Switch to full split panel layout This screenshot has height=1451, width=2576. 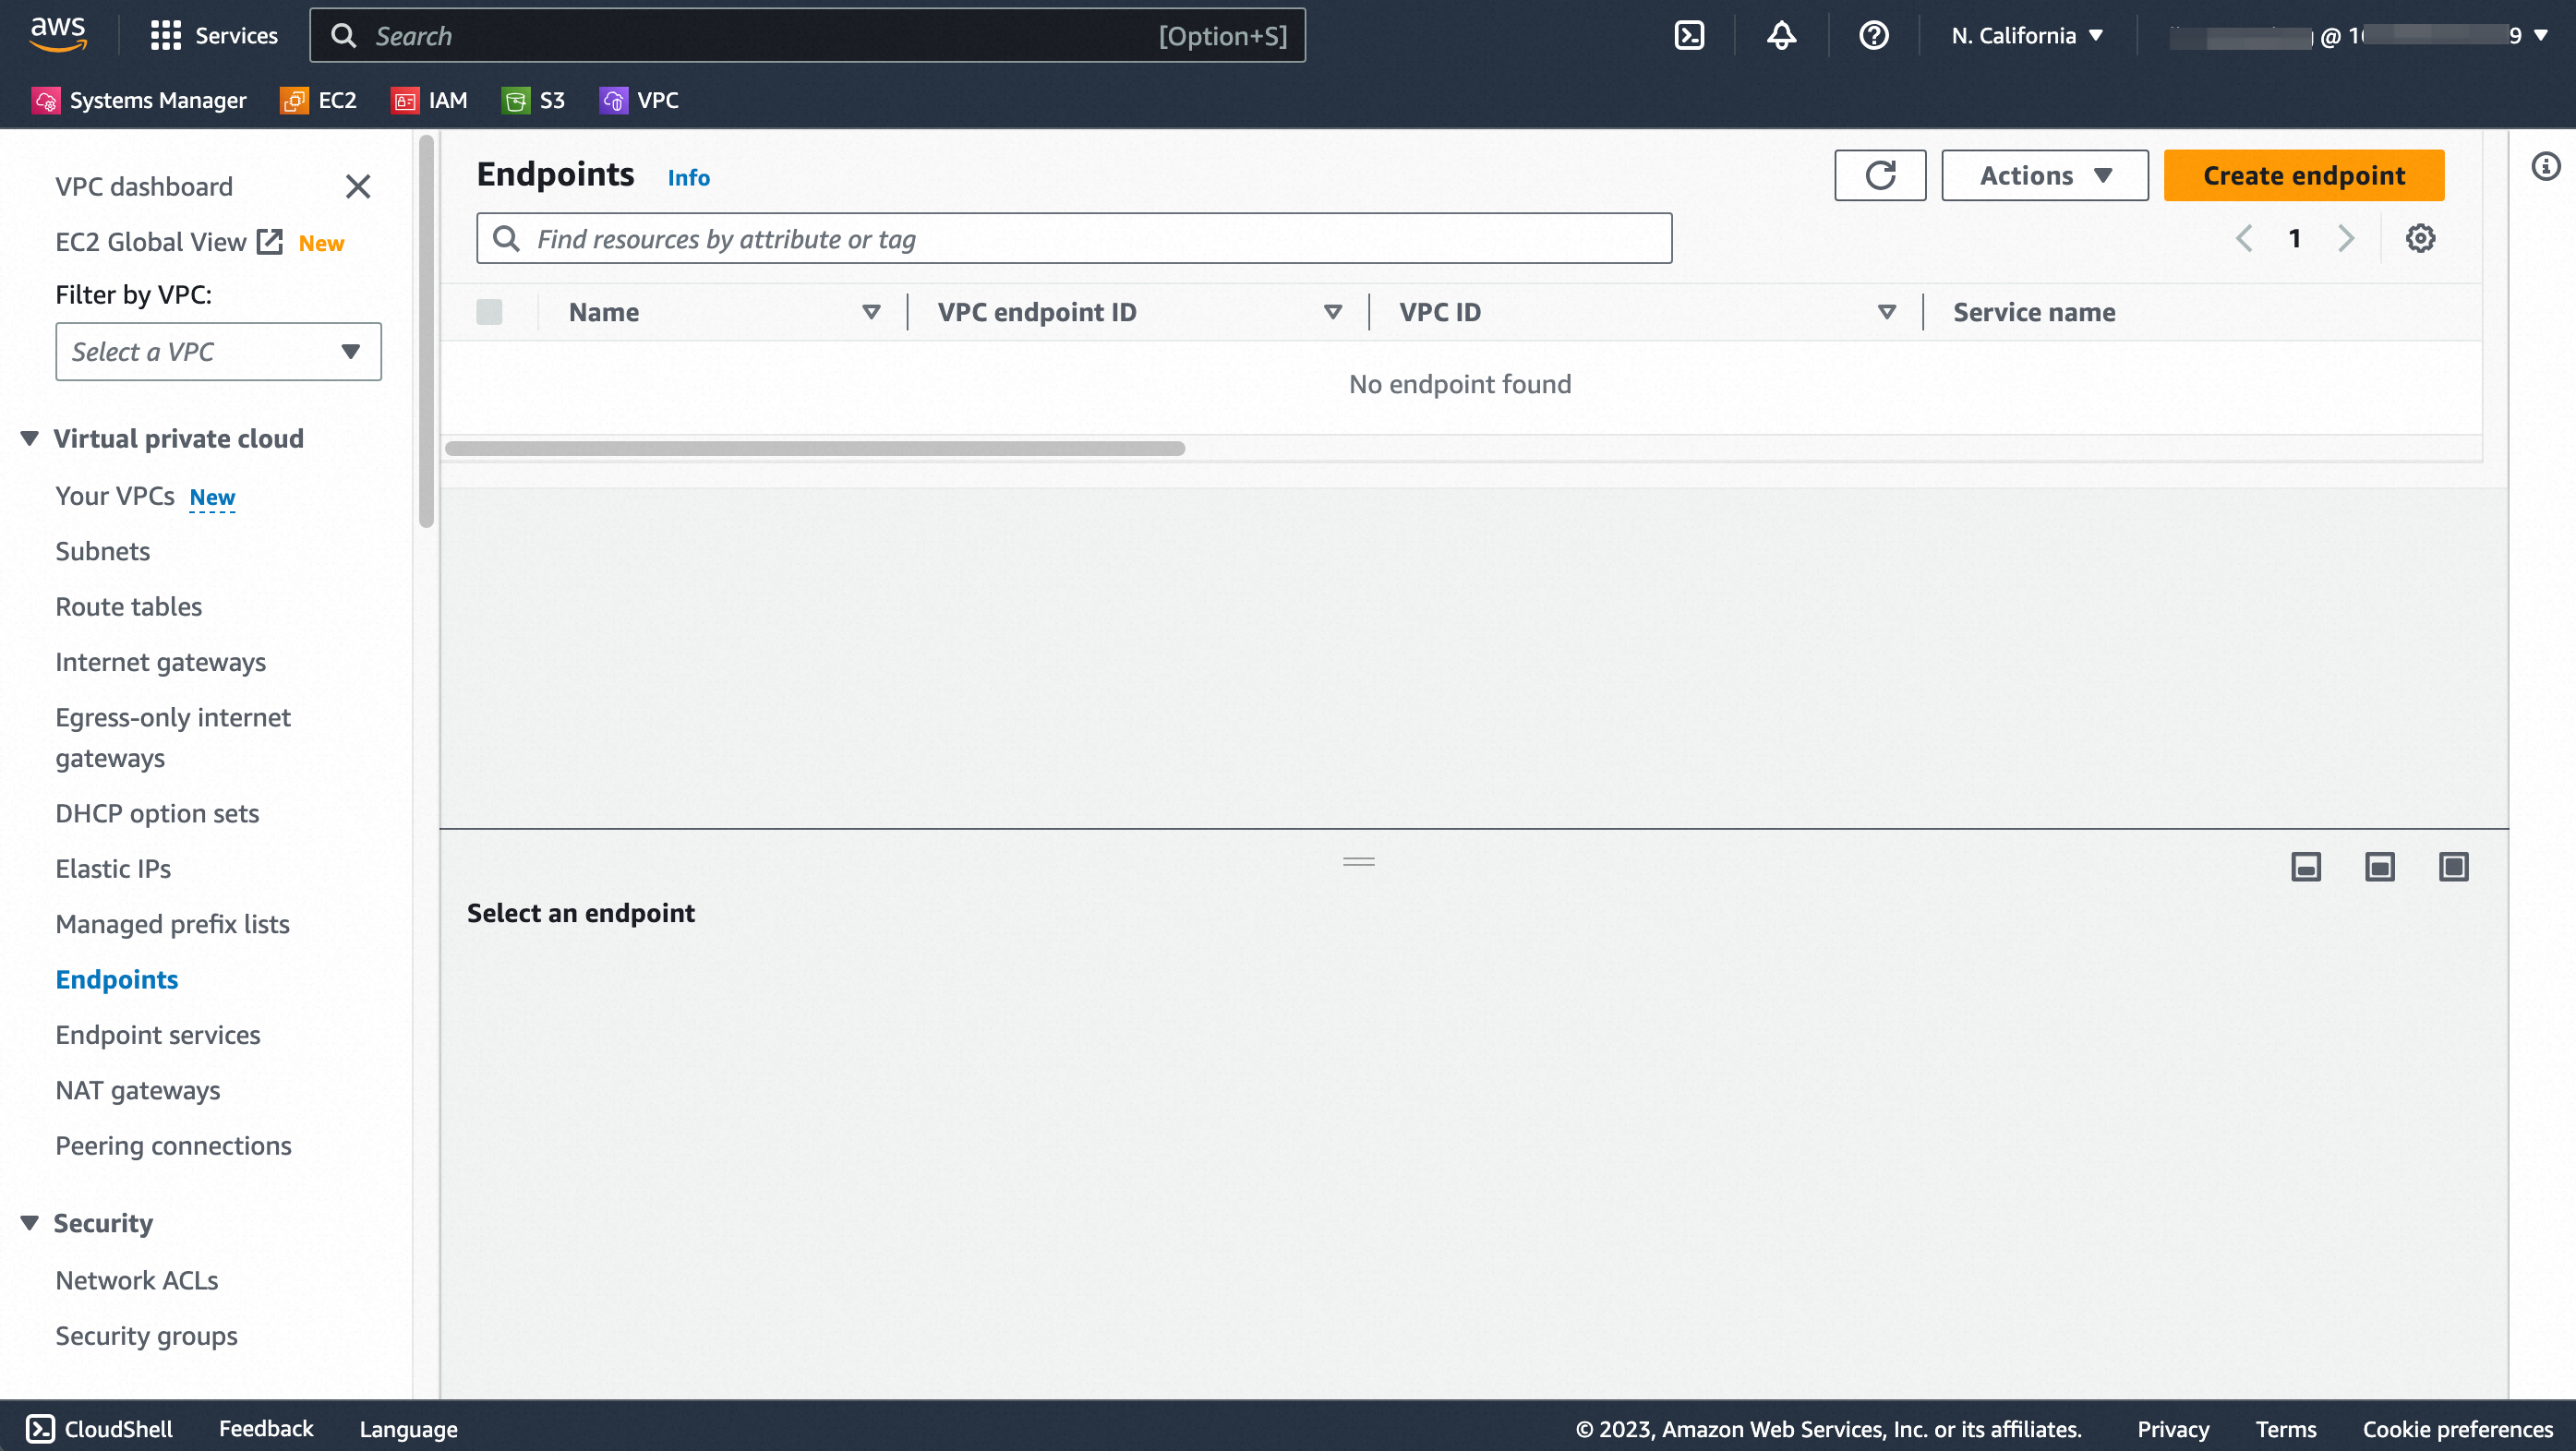[2455, 866]
